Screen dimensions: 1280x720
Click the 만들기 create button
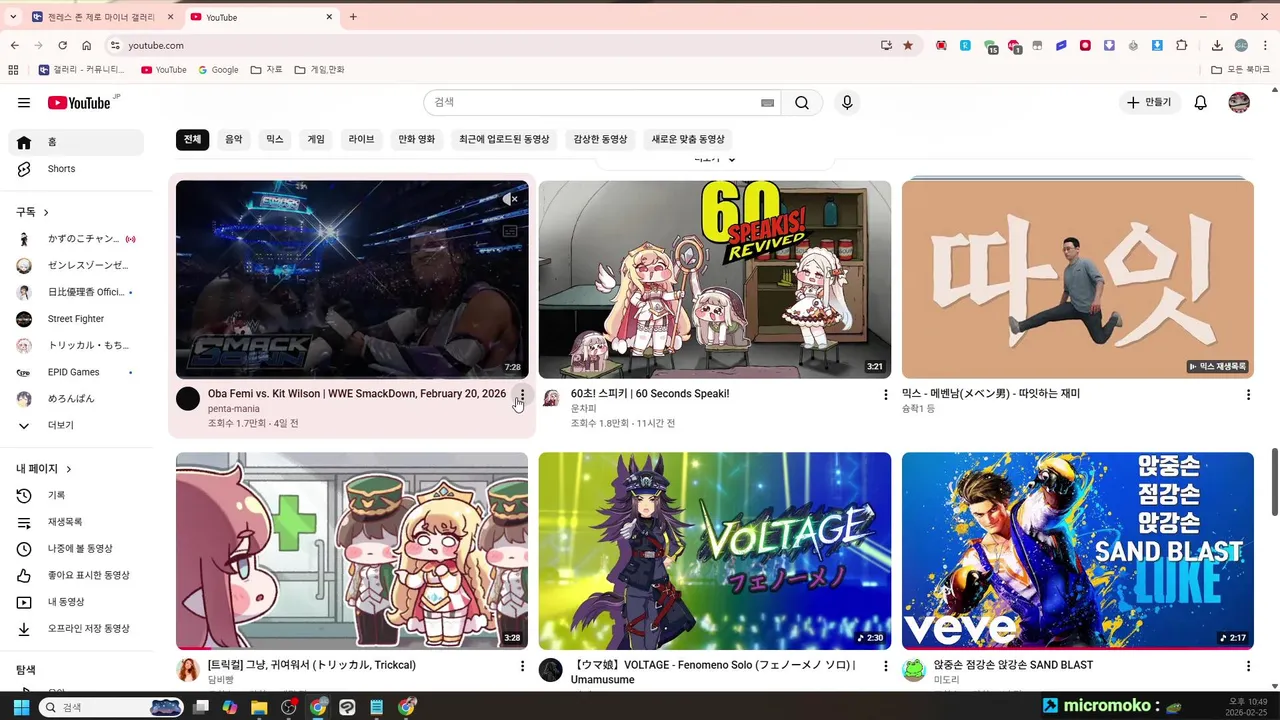(x=1148, y=103)
